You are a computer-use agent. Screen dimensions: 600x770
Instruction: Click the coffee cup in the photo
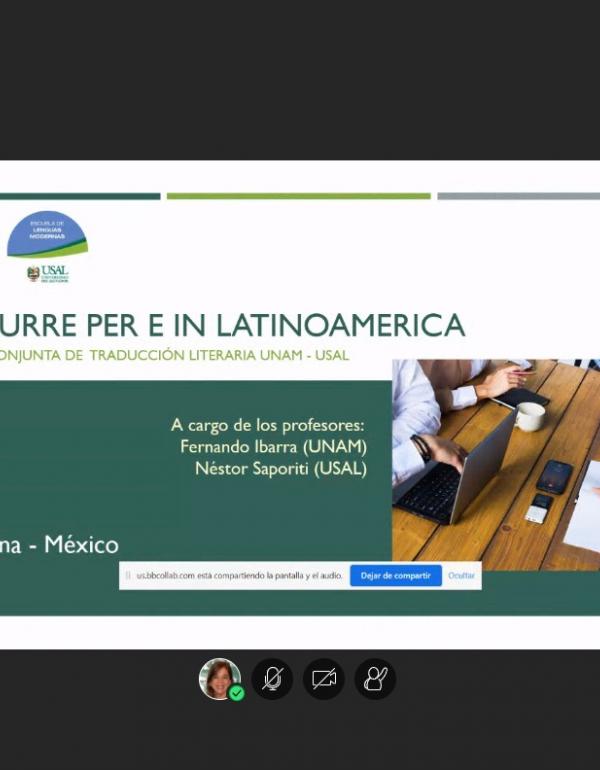click(529, 416)
